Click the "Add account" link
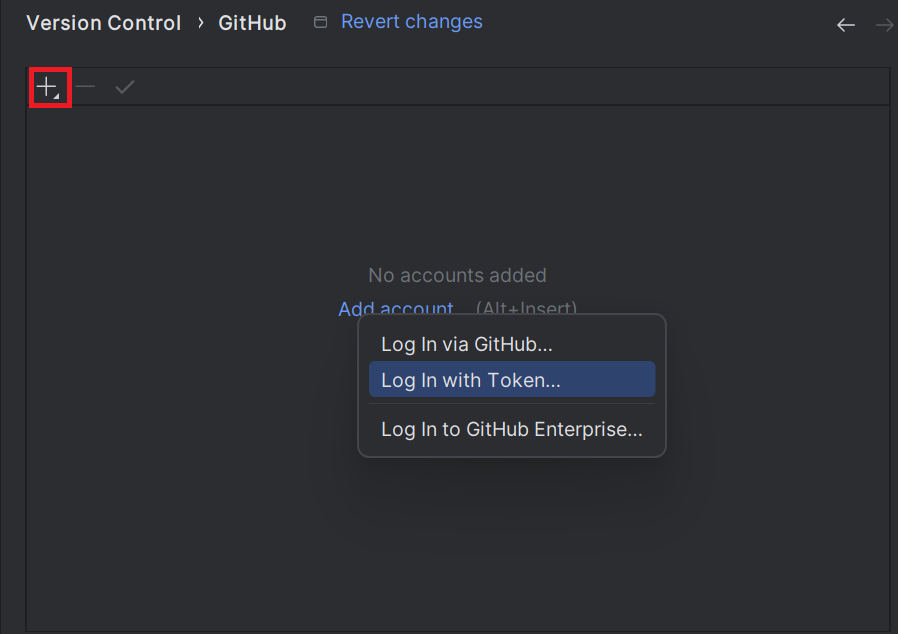Image resolution: width=898 pixels, height=634 pixels. tap(395, 309)
